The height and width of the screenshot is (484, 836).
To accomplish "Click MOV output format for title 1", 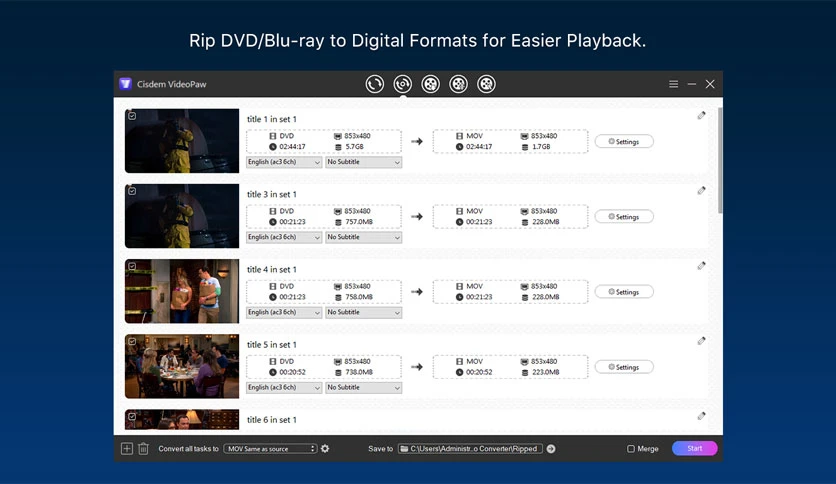I will [474, 136].
